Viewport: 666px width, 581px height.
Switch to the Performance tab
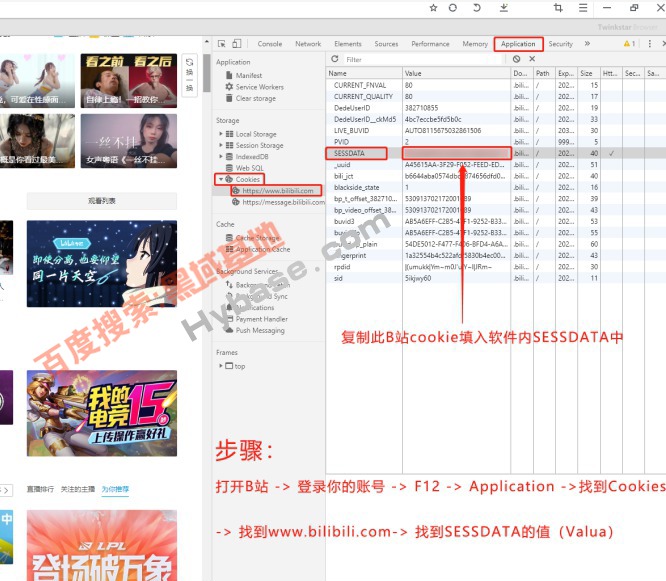click(x=430, y=44)
